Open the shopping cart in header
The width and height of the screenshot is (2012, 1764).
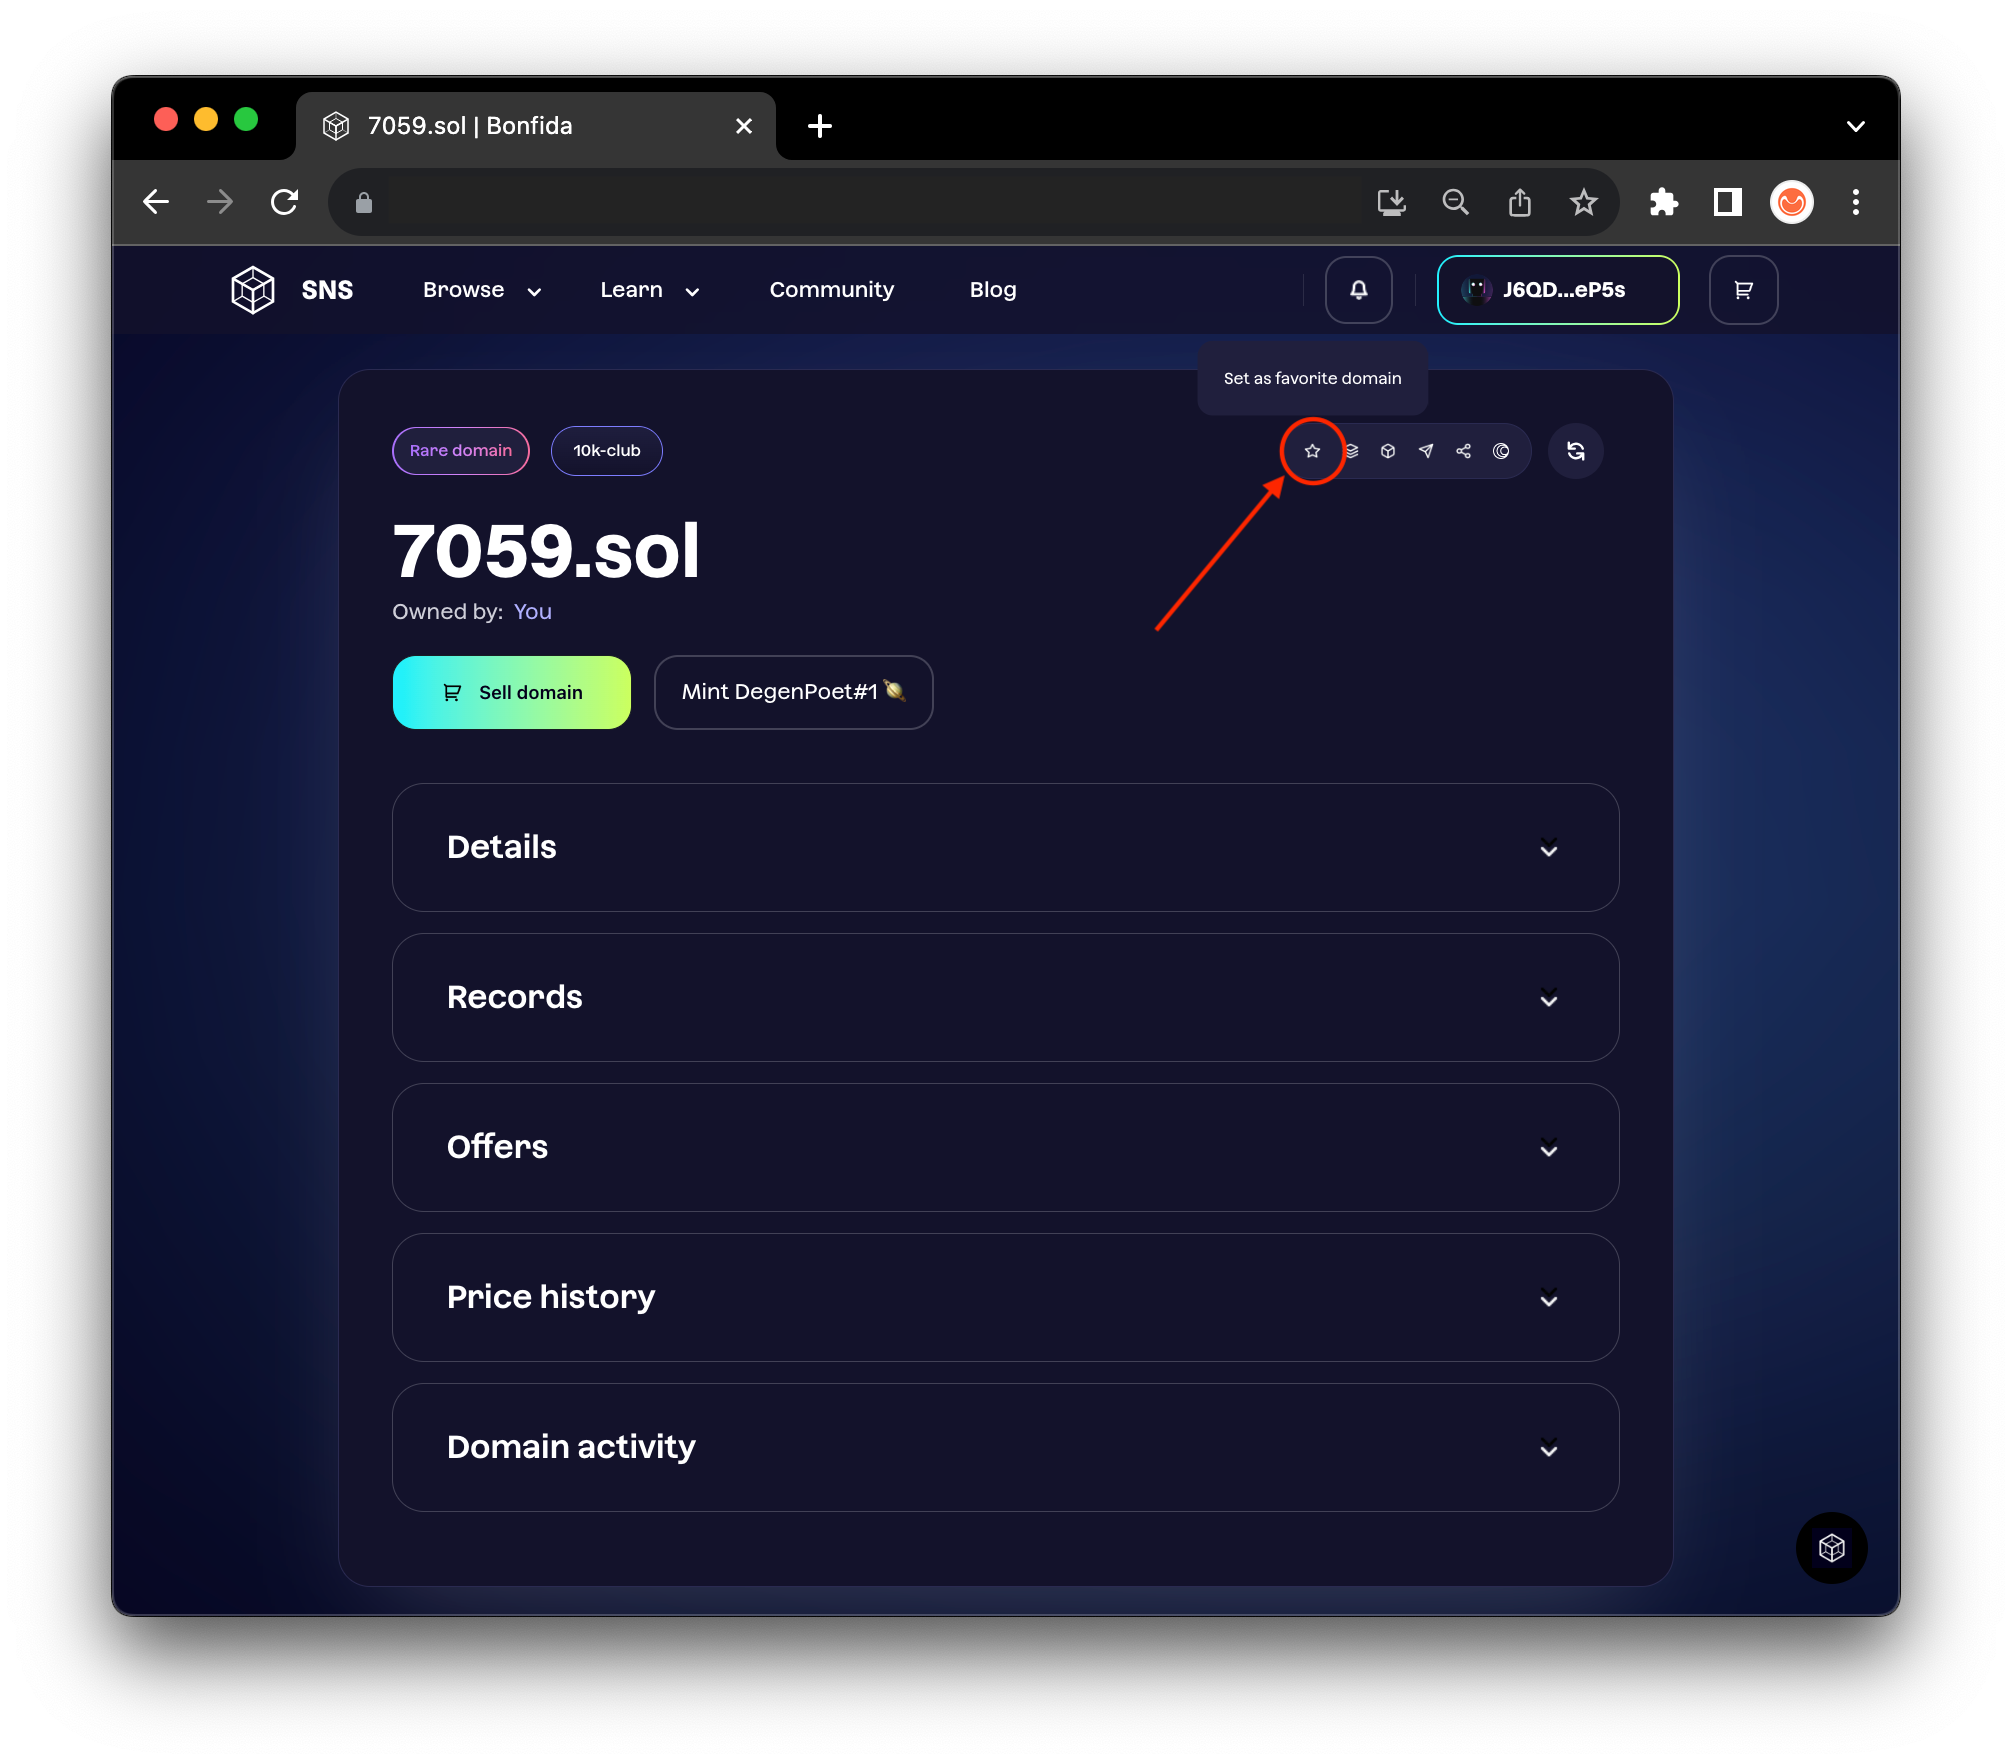1743,290
